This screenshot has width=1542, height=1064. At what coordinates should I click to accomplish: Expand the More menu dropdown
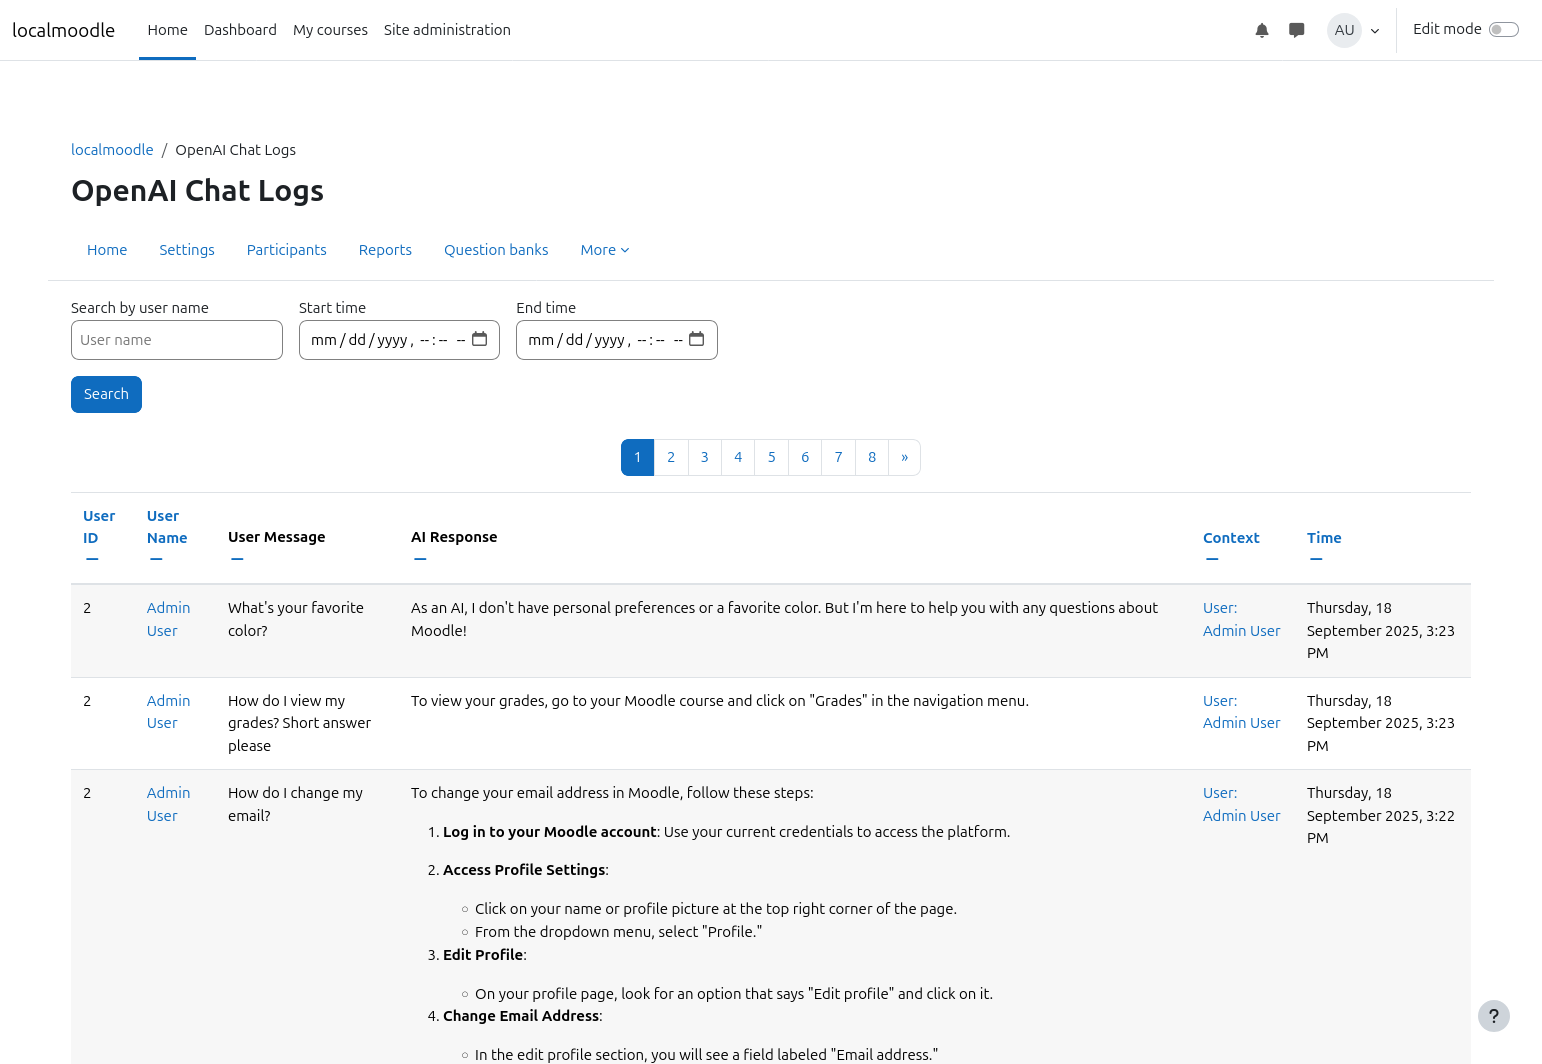604,250
